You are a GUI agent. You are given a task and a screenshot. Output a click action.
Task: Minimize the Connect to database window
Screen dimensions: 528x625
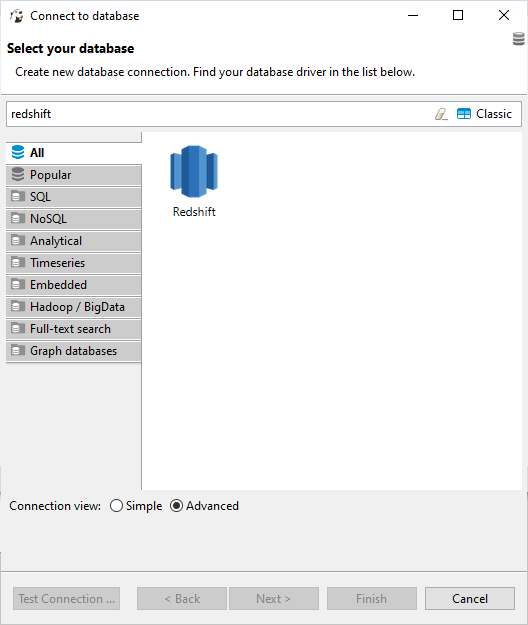(413, 16)
